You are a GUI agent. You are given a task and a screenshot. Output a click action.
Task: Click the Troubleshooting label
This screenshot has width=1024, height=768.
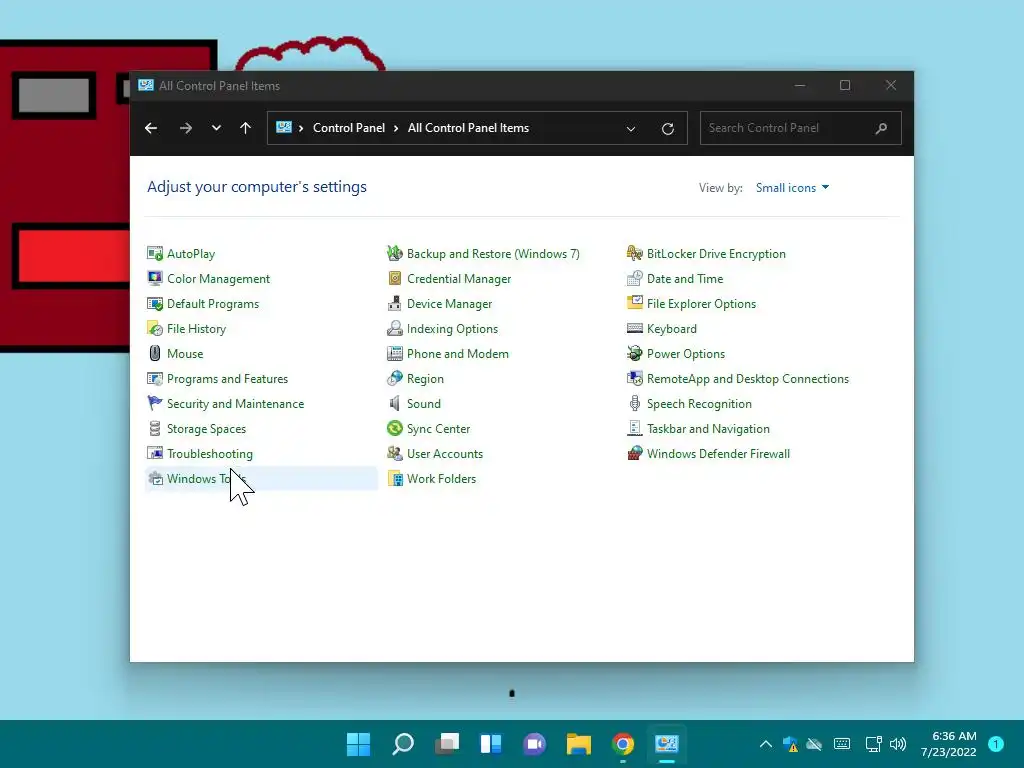click(210, 454)
